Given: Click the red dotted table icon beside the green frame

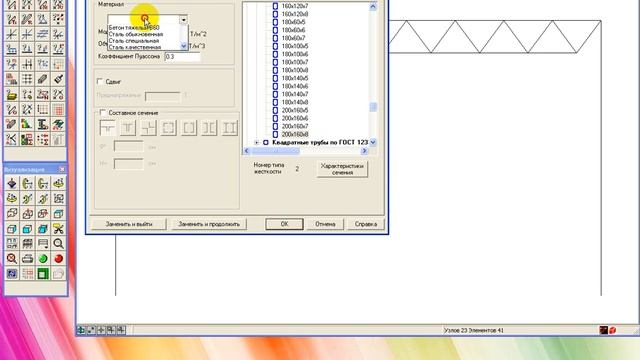Looking at the screenshot, I should 27,273.
